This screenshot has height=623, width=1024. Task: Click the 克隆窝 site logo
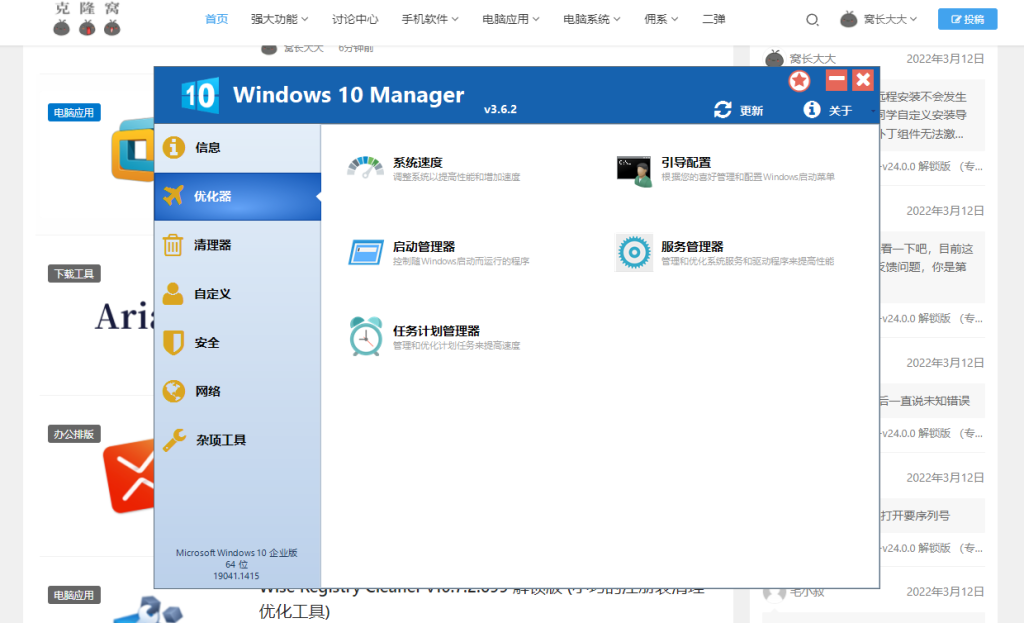point(87,18)
